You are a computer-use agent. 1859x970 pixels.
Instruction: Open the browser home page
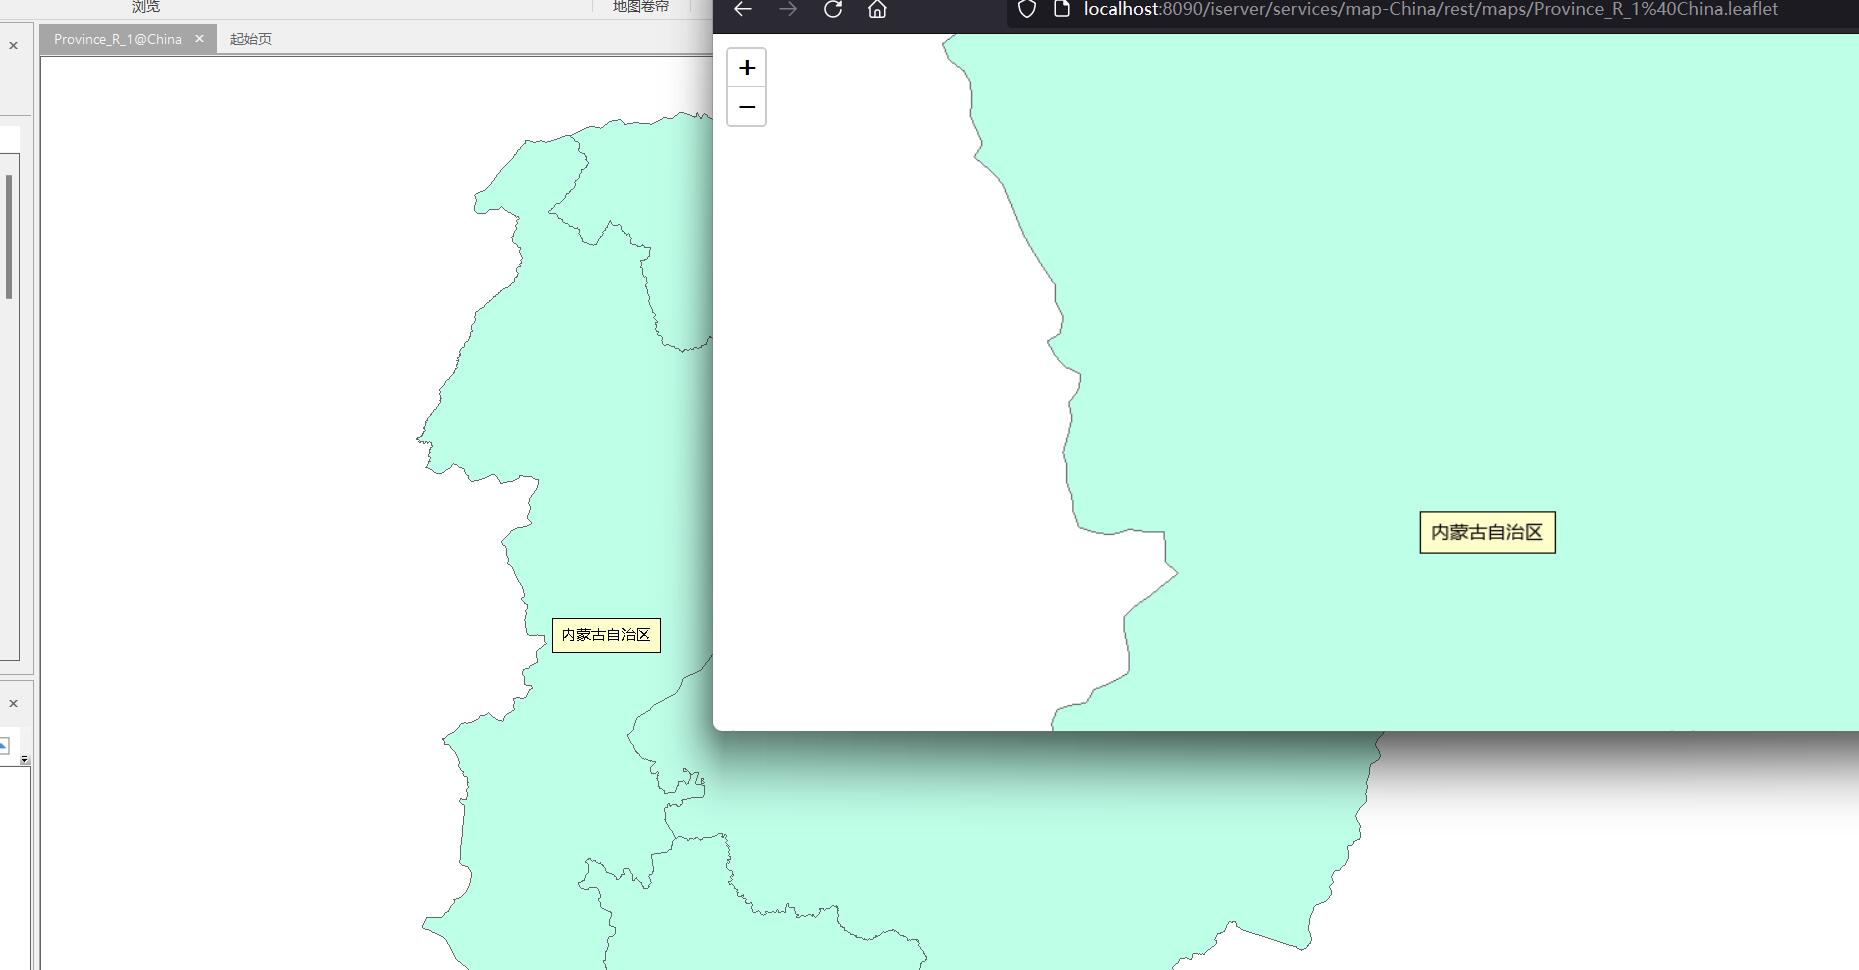877,10
